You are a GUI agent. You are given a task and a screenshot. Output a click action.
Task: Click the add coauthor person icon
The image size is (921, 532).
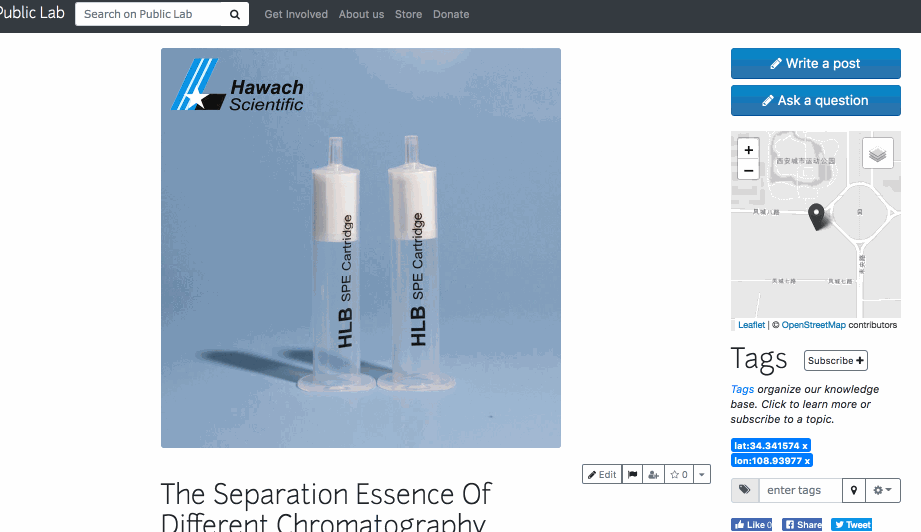(x=653, y=474)
